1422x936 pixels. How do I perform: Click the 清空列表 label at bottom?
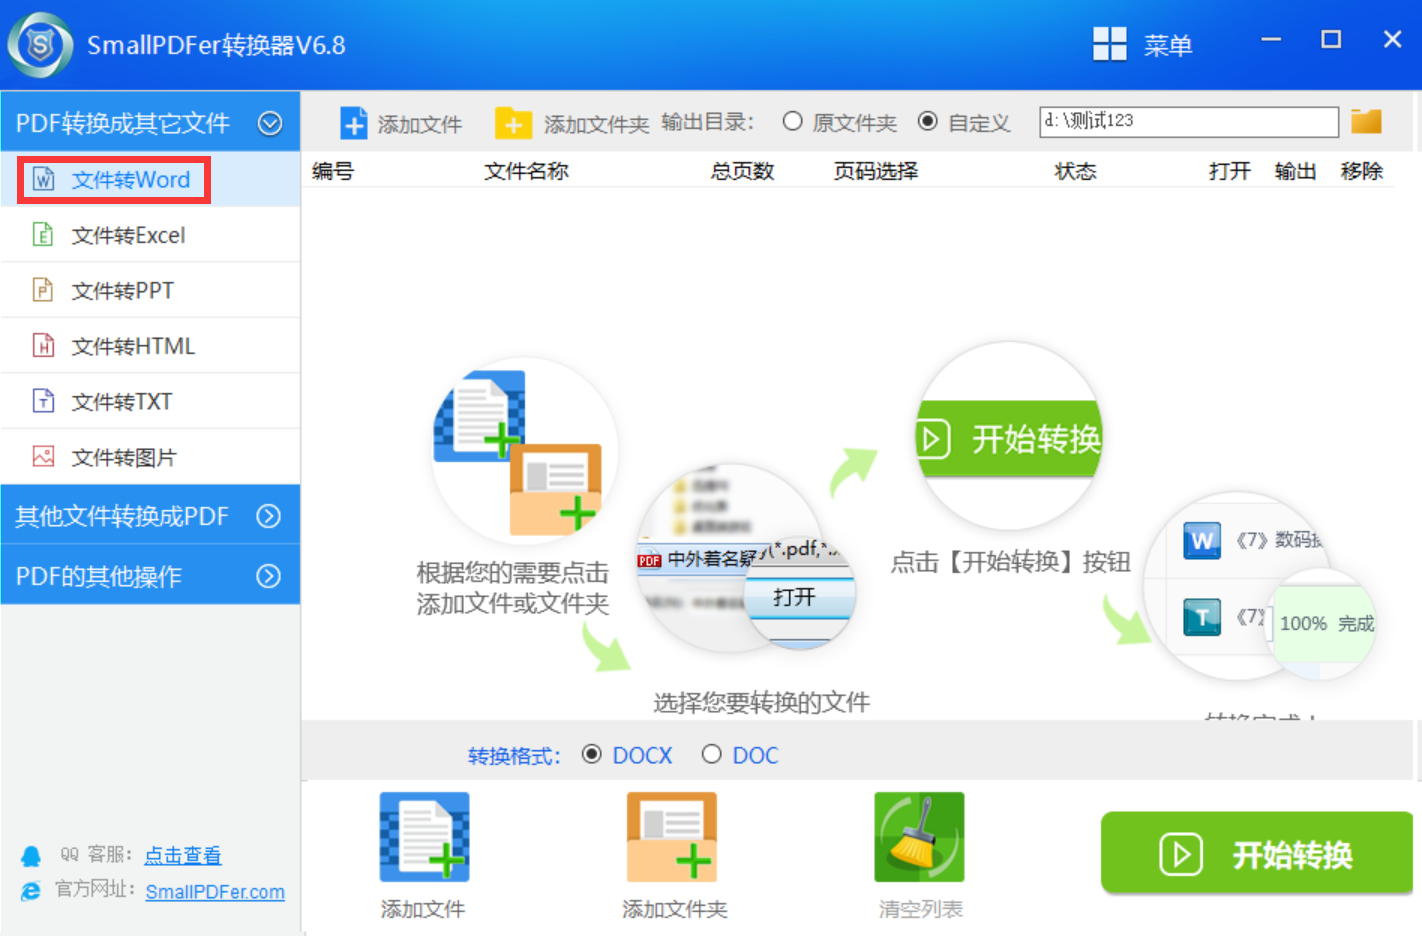[921, 909]
